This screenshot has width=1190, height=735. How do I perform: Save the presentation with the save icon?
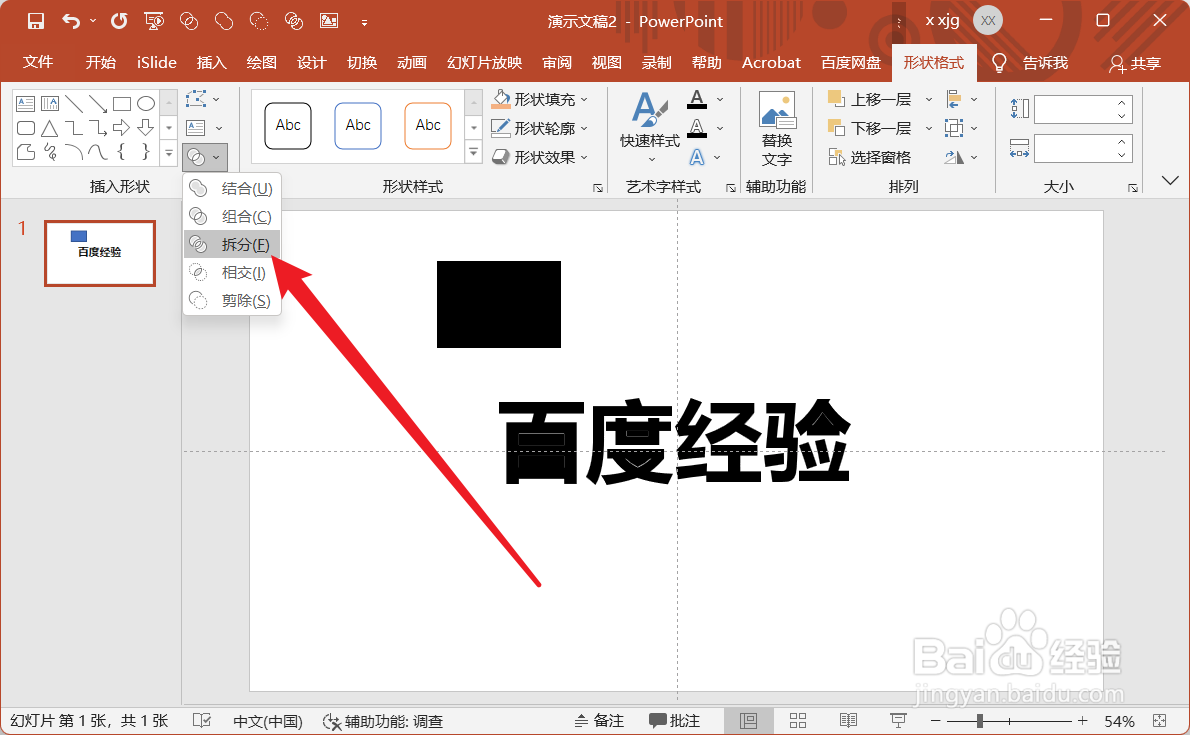35,21
